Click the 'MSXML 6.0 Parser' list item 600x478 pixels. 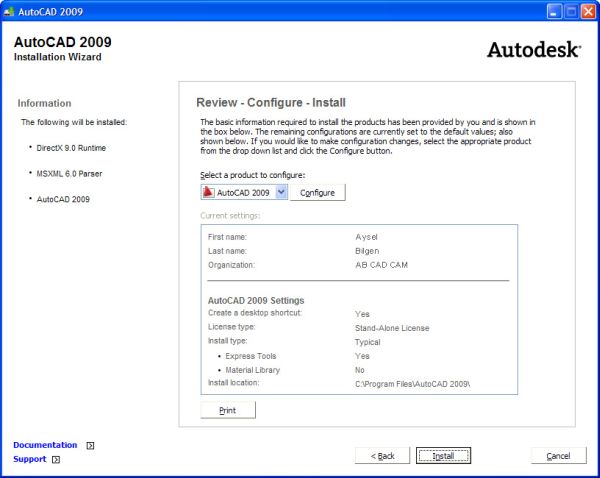(69, 174)
